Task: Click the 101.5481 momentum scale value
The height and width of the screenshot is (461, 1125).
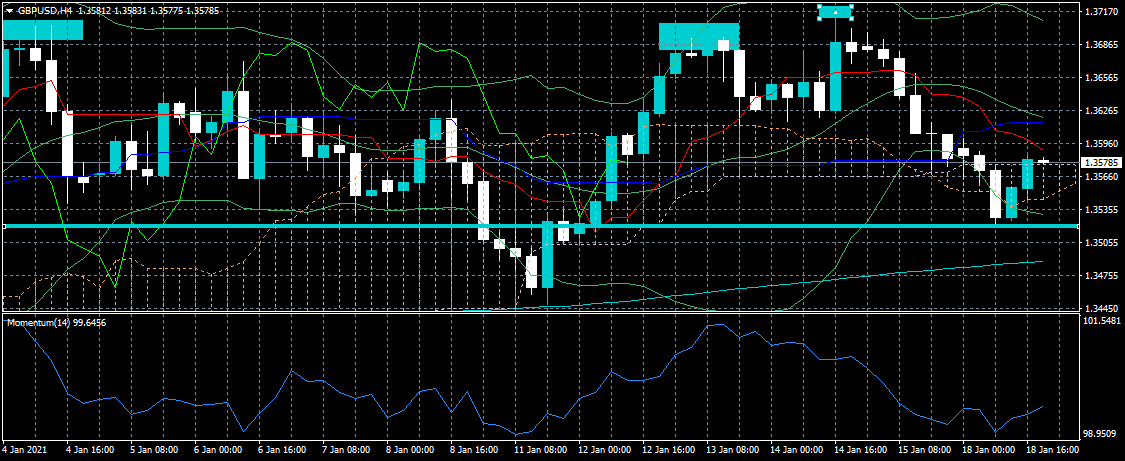Action: pos(1101,320)
